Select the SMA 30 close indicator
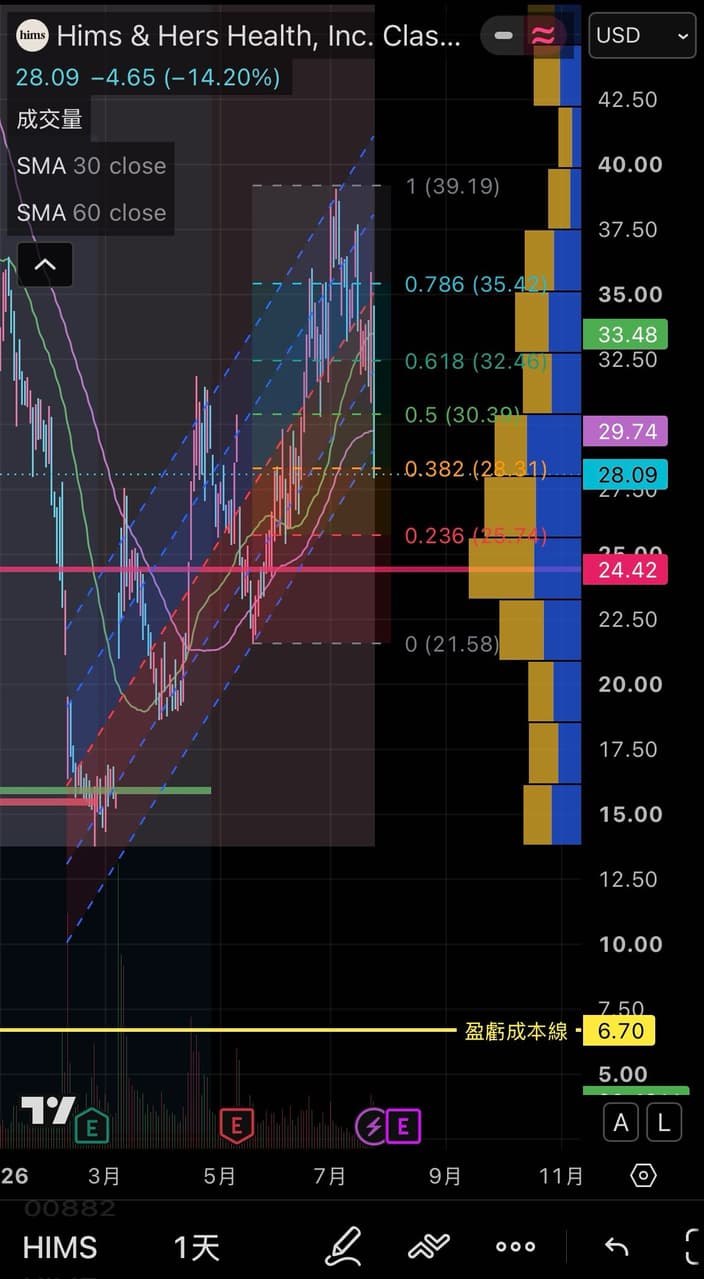The height and width of the screenshot is (1279, 704). (91, 166)
